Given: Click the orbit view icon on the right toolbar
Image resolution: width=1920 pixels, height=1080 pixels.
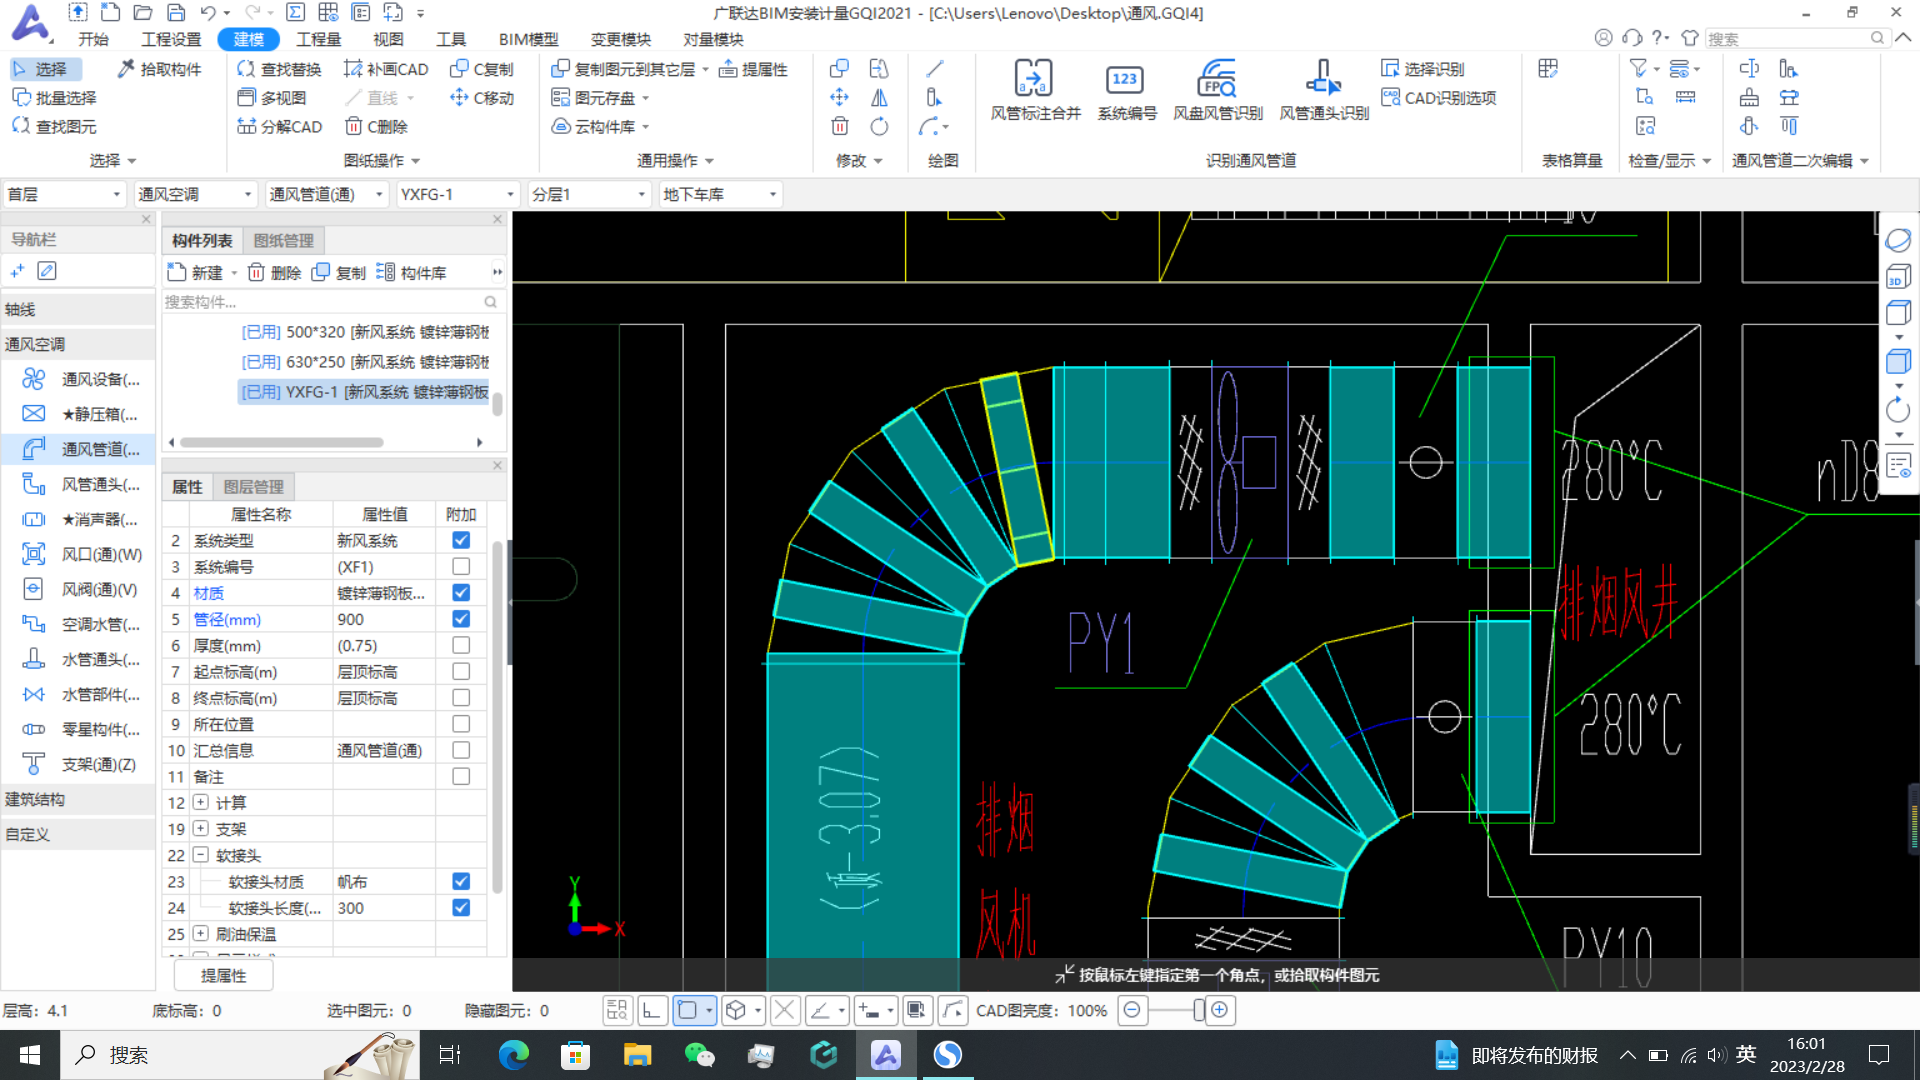Looking at the screenshot, I should (x=1897, y=241).
